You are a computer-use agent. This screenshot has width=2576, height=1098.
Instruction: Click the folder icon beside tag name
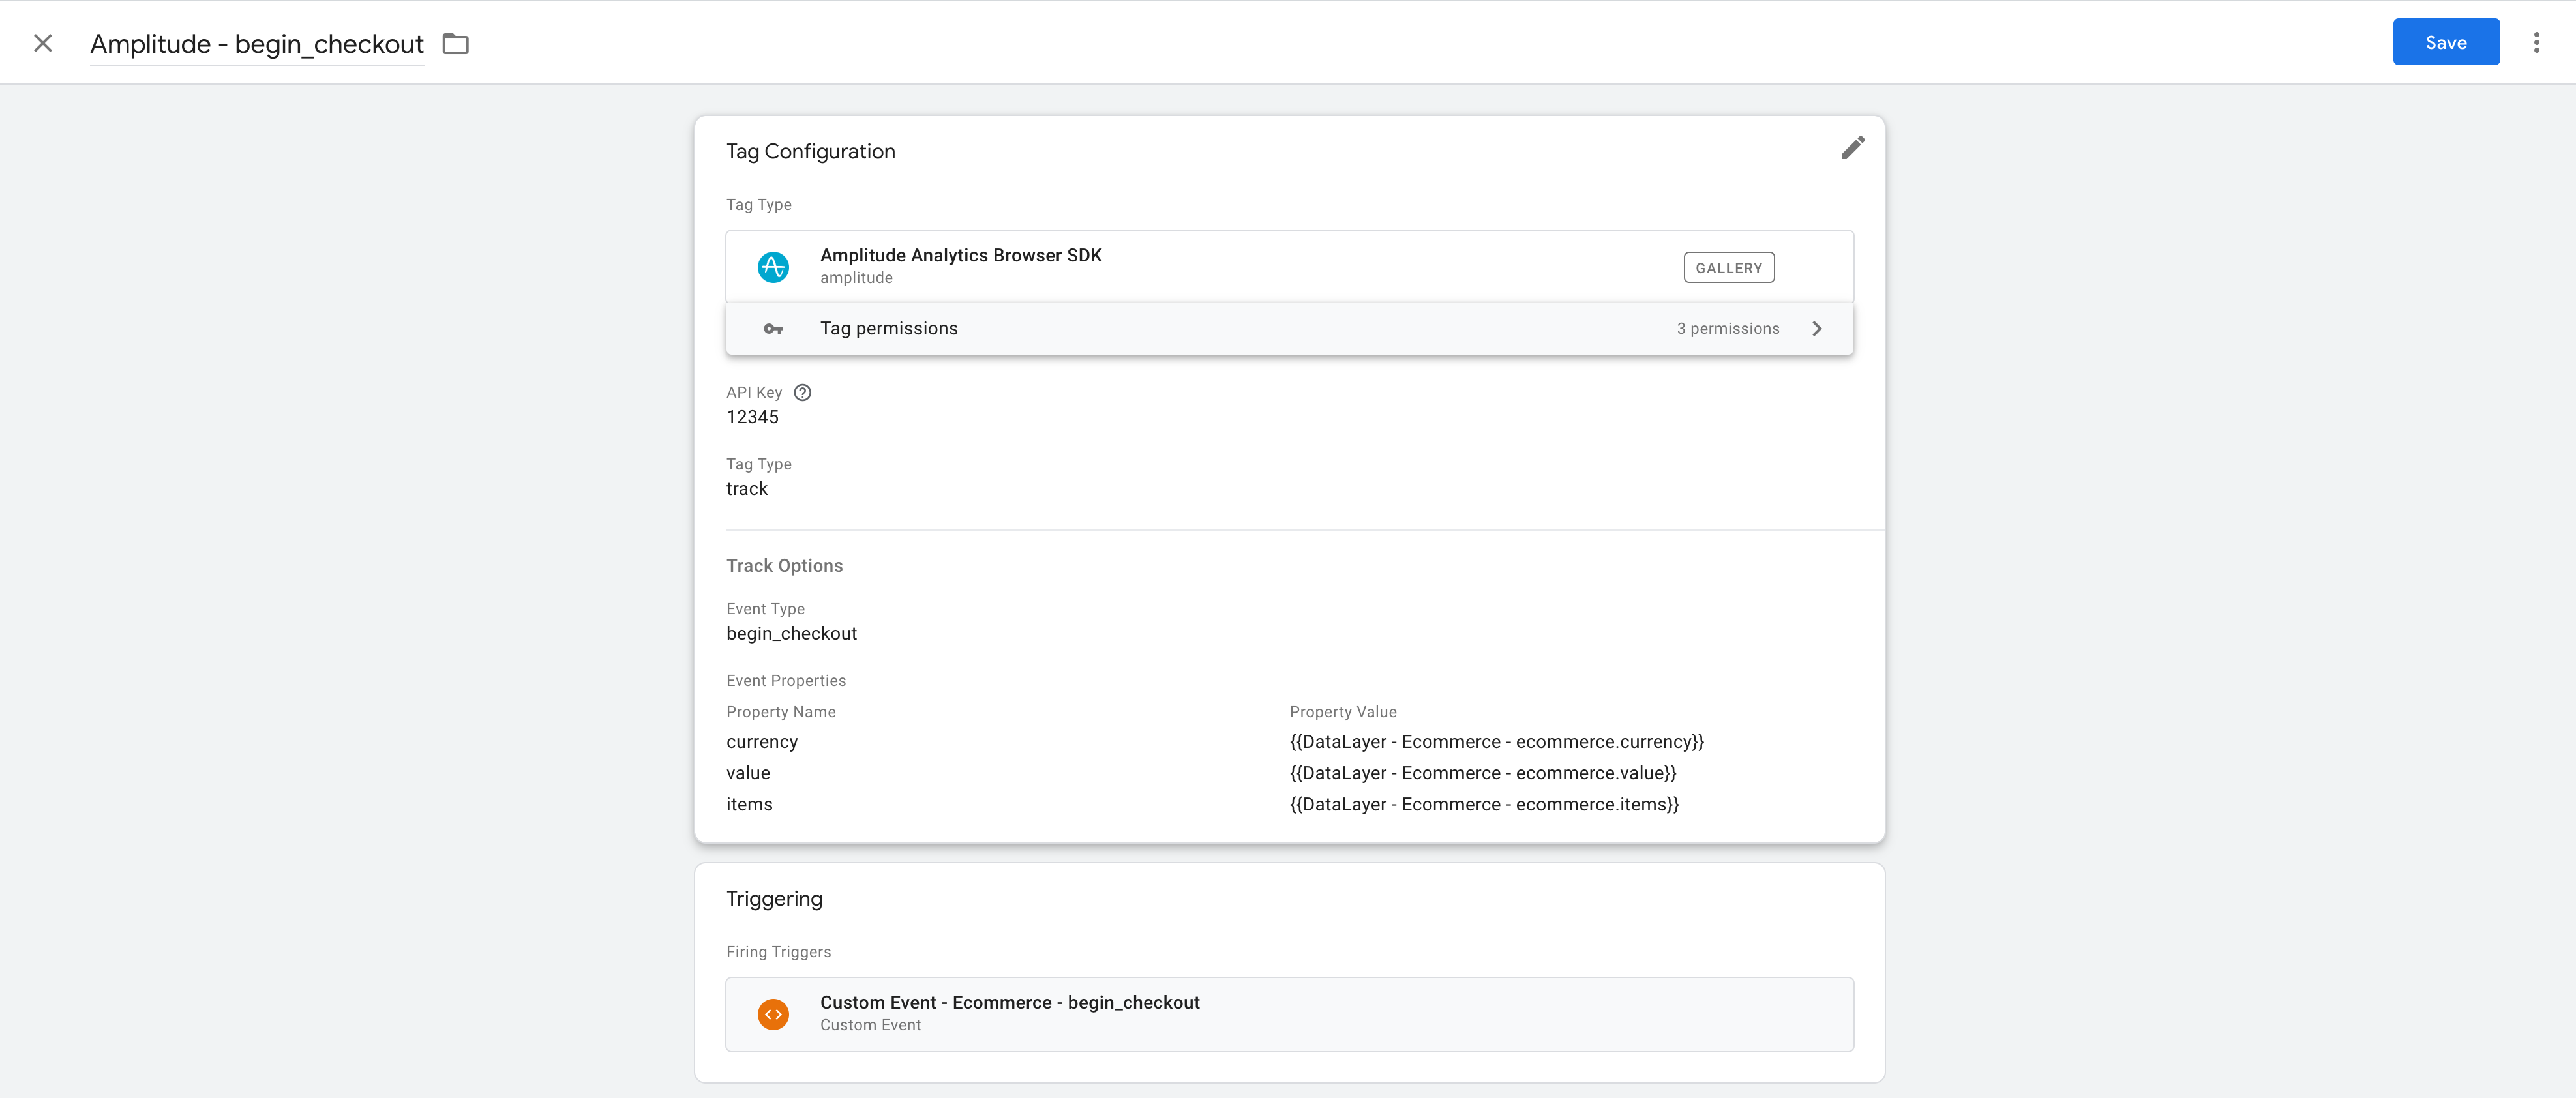(x=456, y=44)
